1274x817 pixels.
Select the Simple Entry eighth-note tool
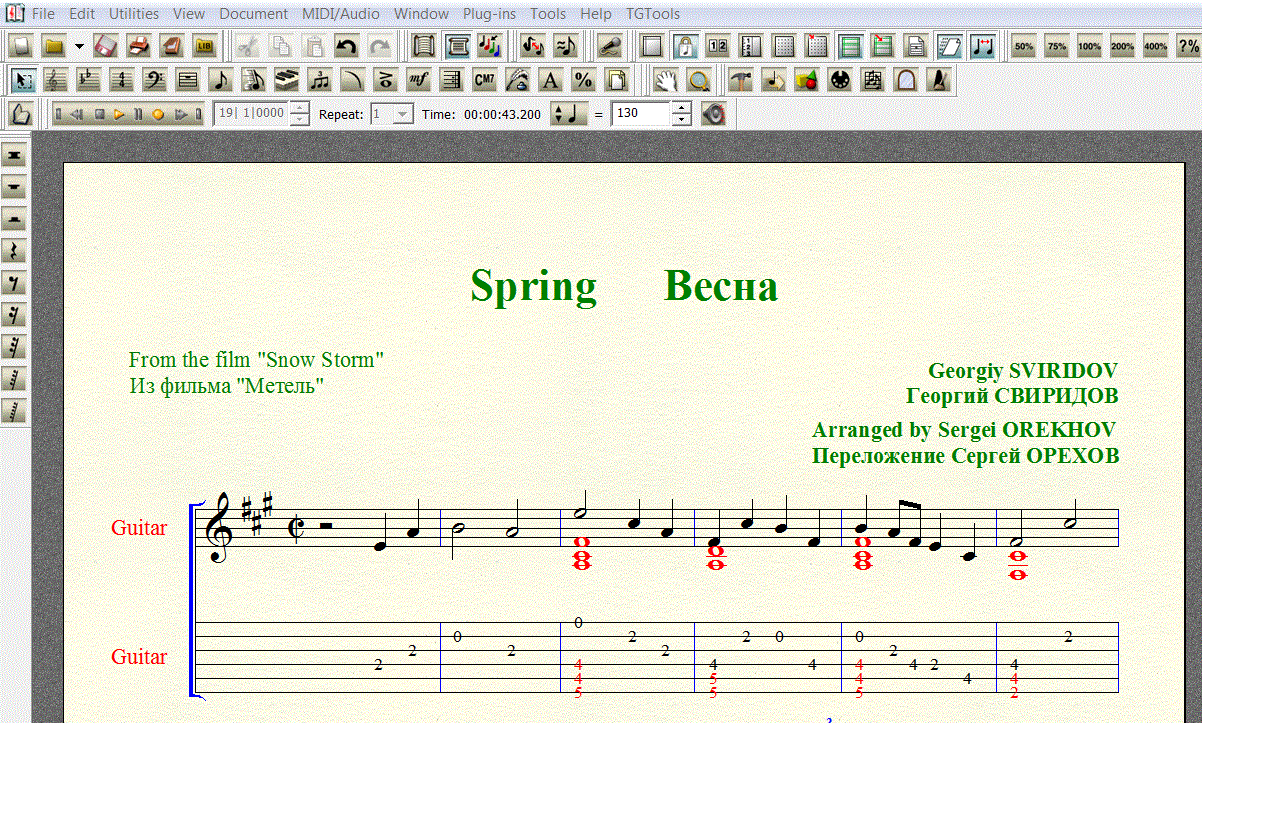point(221,80)
